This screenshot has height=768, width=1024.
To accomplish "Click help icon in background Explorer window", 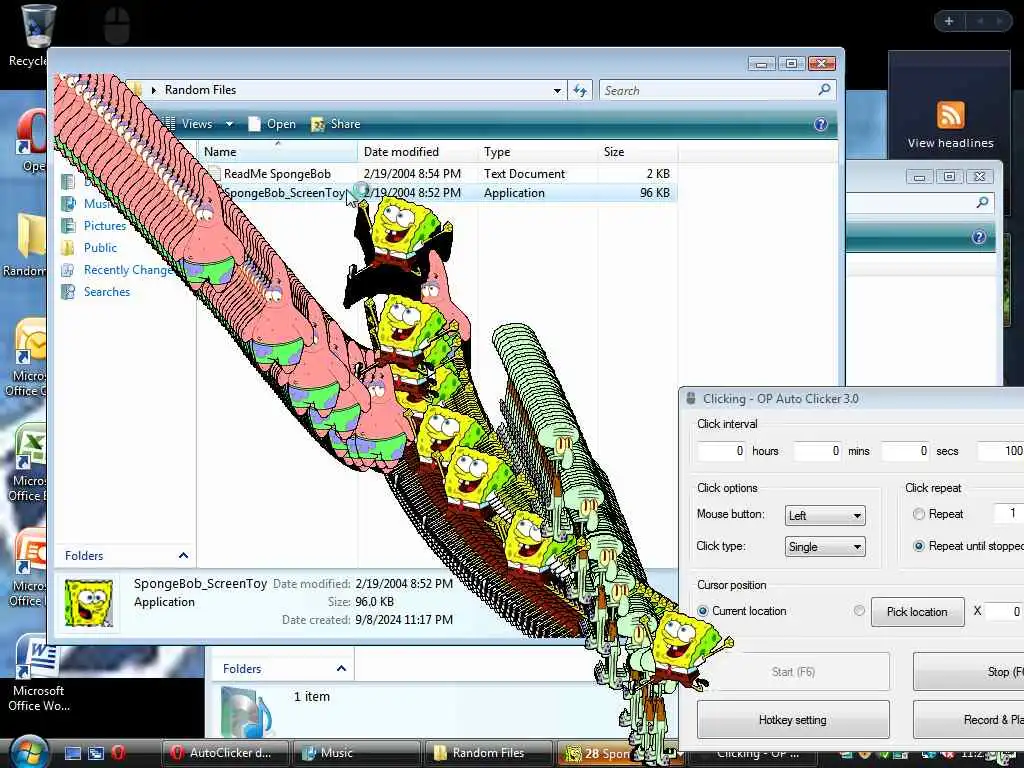I will tap(978, 236).
